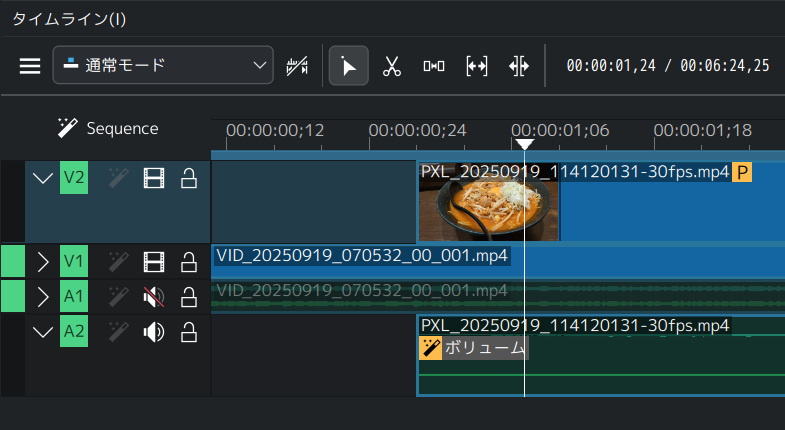Unmute the A1 audio track
Image resolution: width=785 pixels, height=430 pixels.
(153, 296)
